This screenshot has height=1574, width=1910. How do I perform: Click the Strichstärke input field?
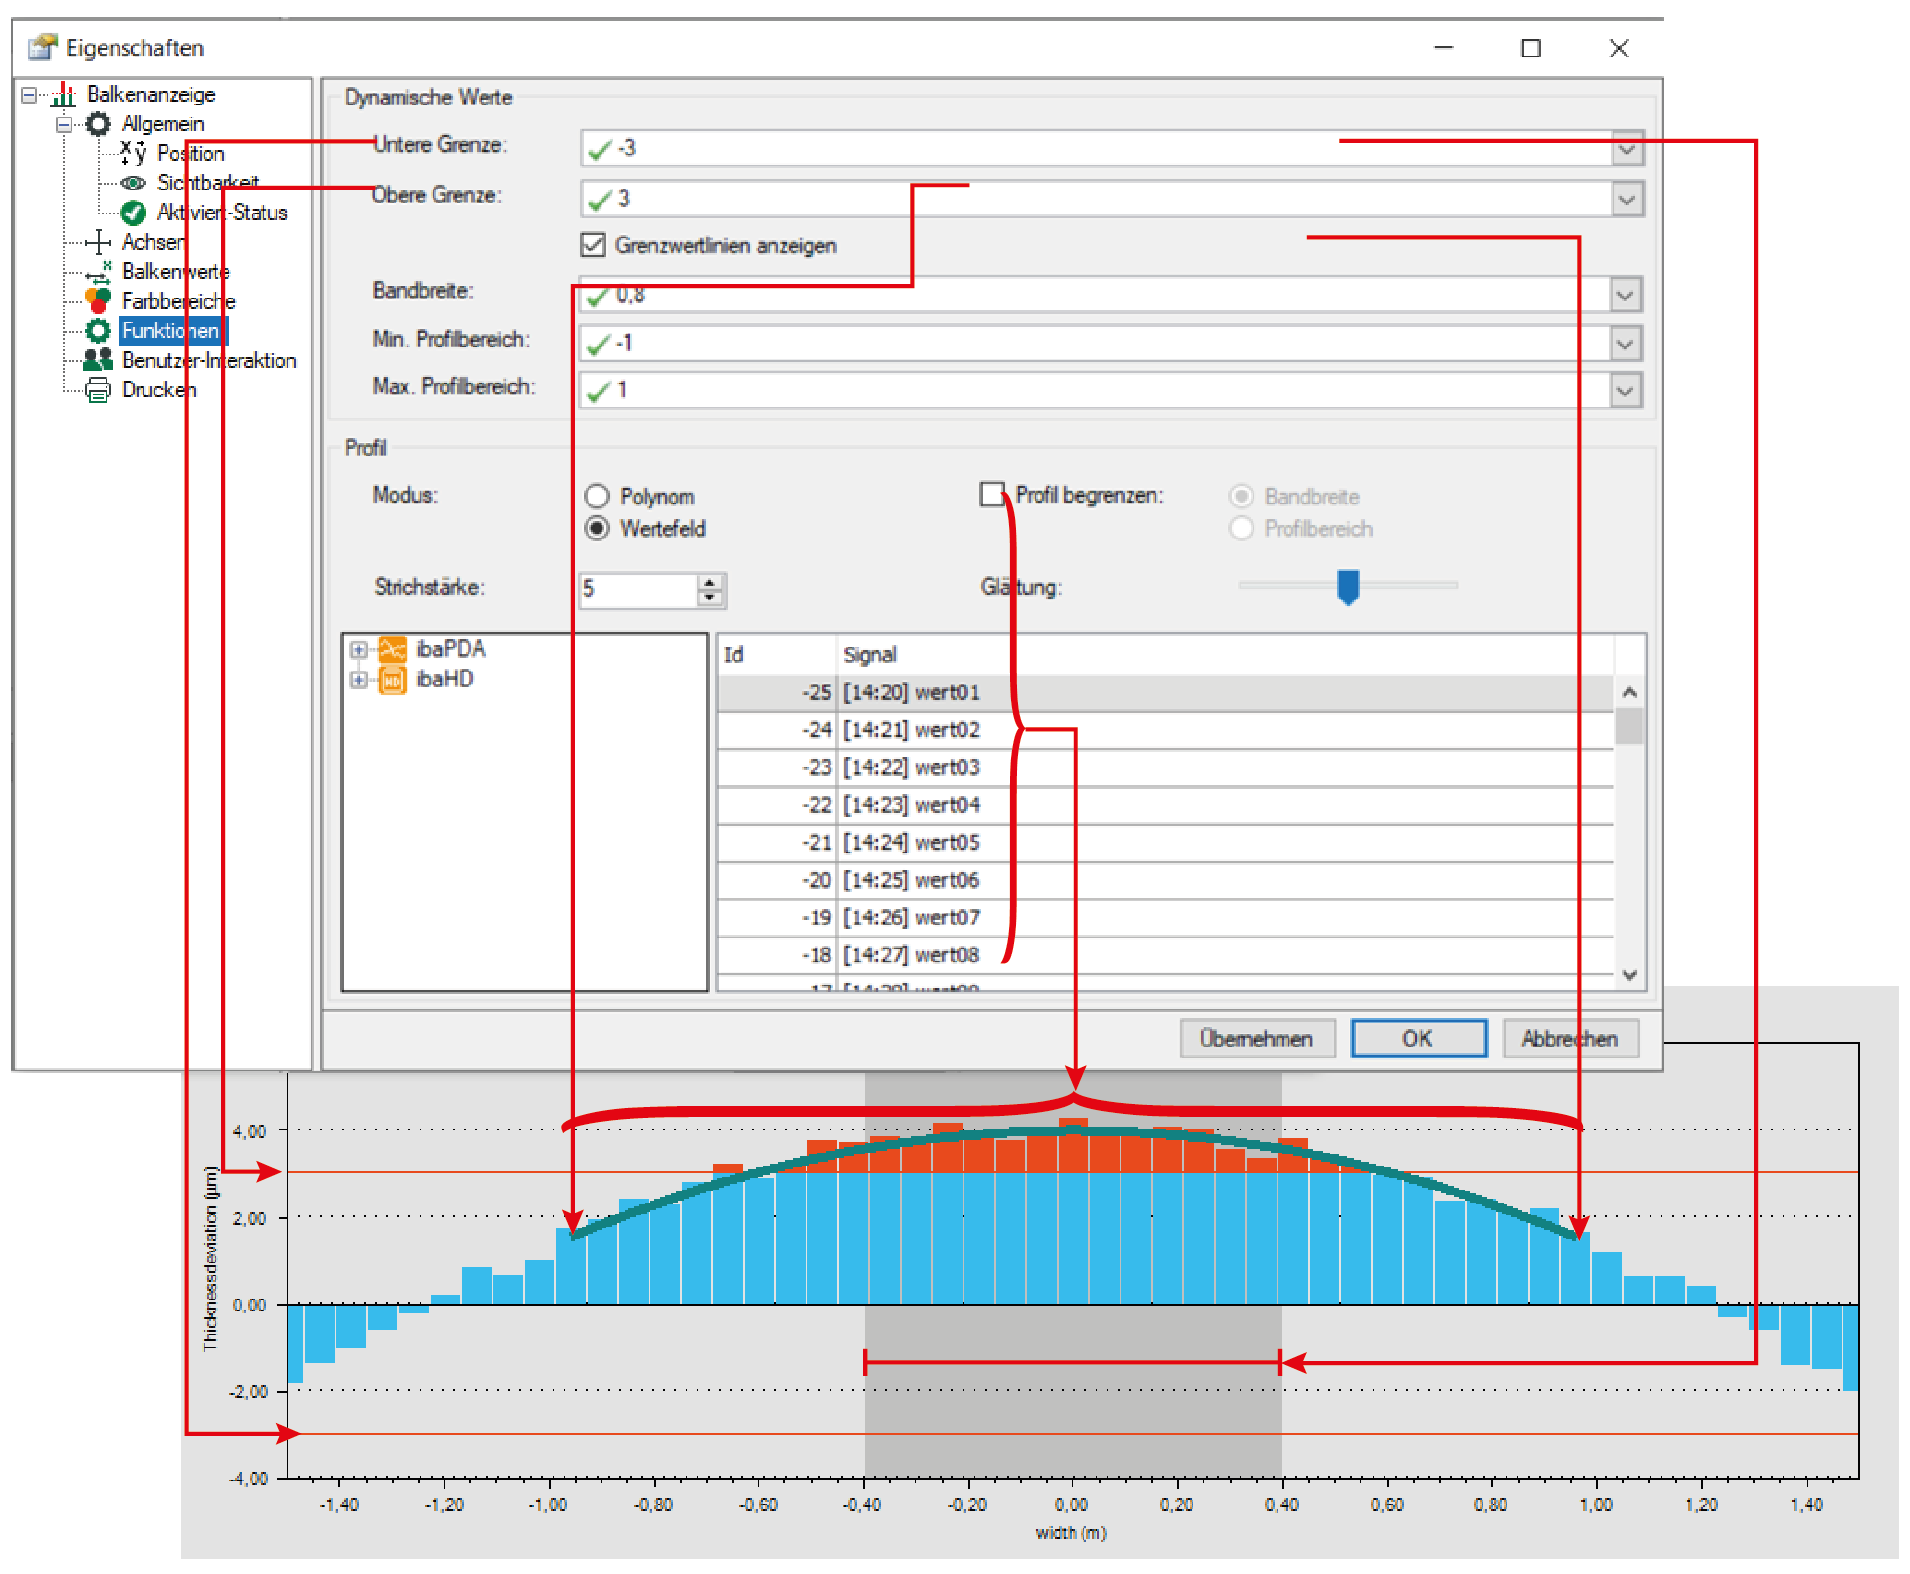click(637, 589)
